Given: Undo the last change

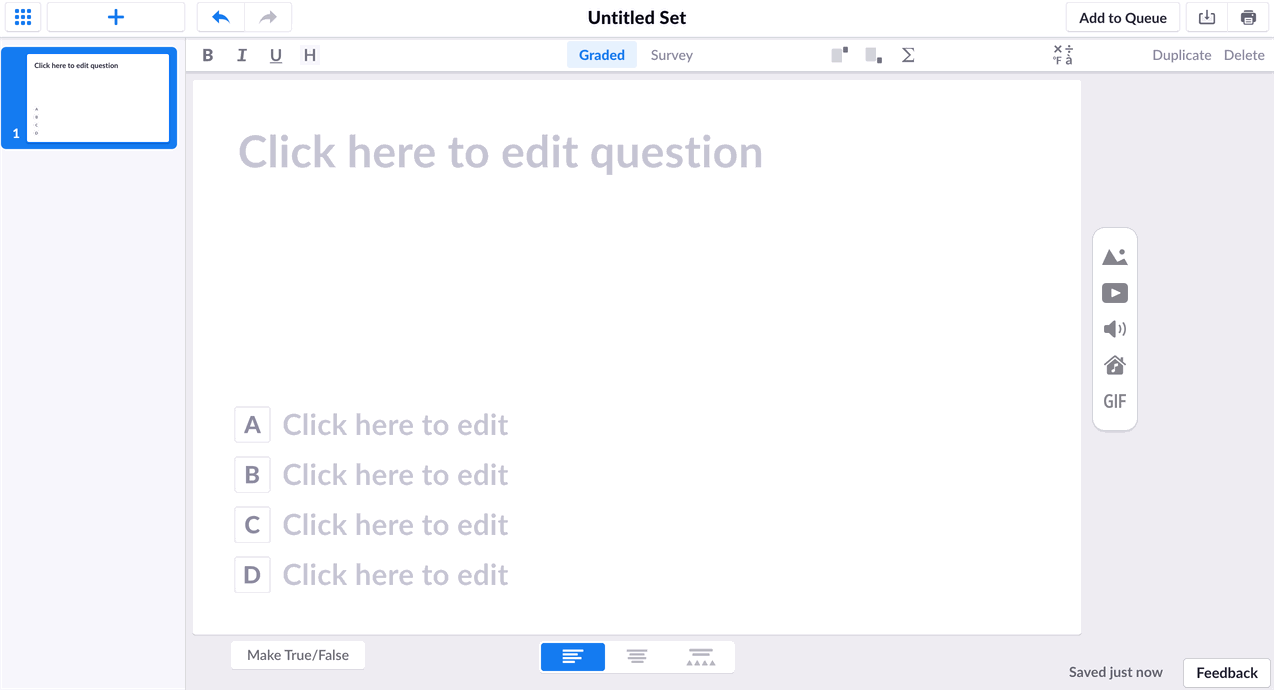Looking at the screenshot, I should [219, 17].
